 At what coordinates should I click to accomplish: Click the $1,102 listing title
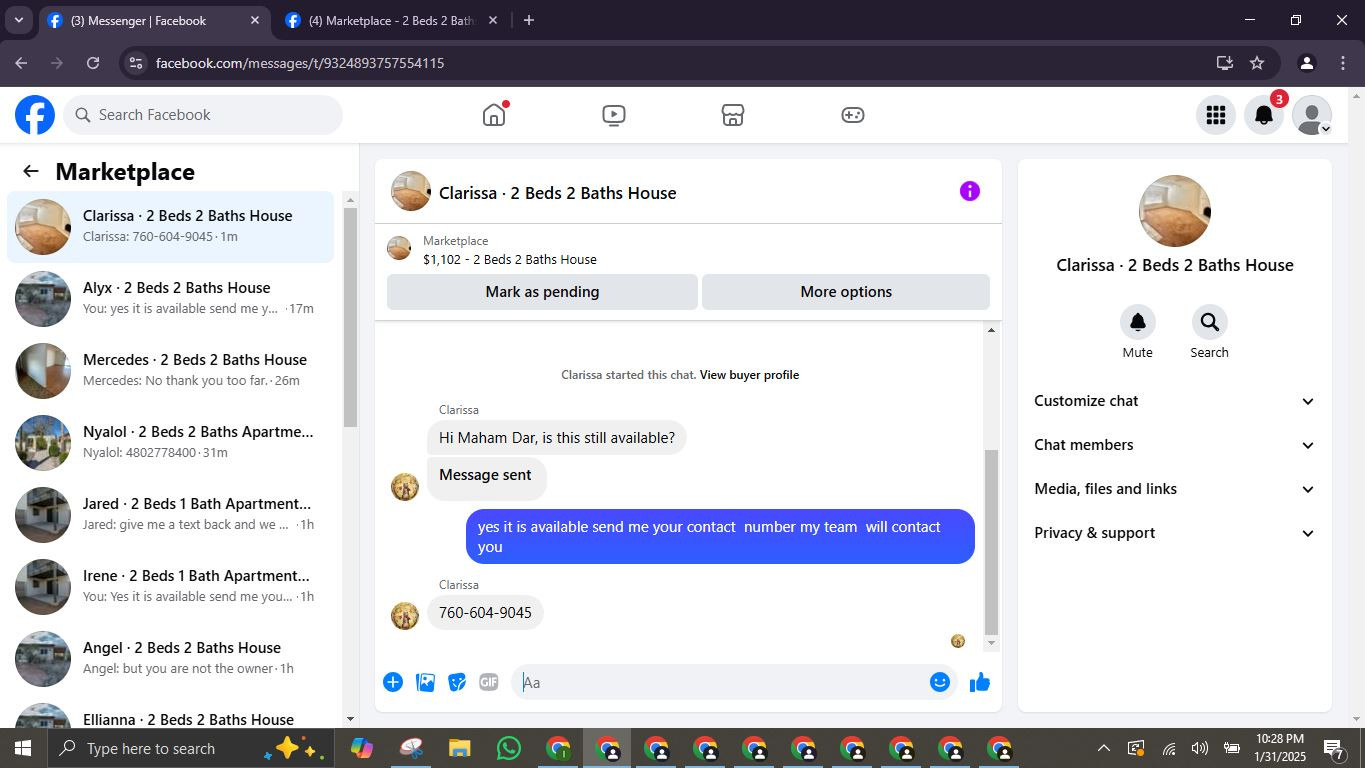510,259
